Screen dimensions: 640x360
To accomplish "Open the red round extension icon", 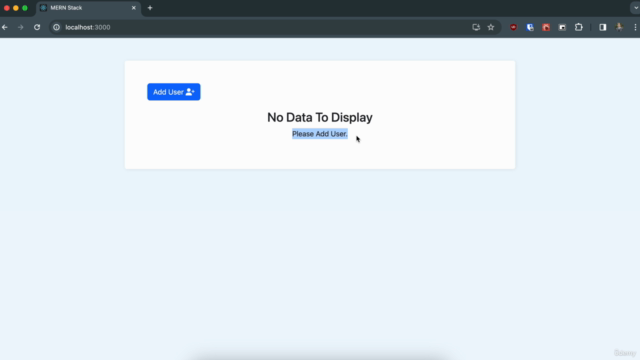I will click(513, 27).
